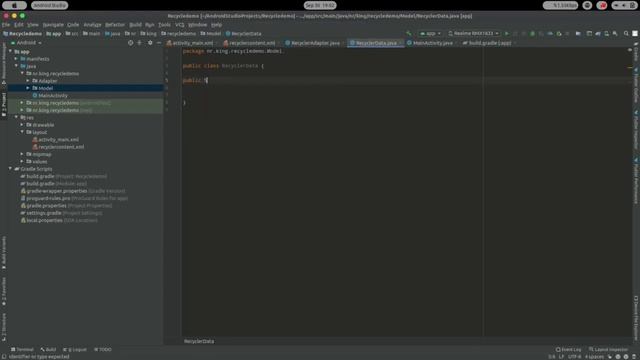640x360 pixels.
Task: Click the Apple menu in the top bar
Action: tap(14, 5)
